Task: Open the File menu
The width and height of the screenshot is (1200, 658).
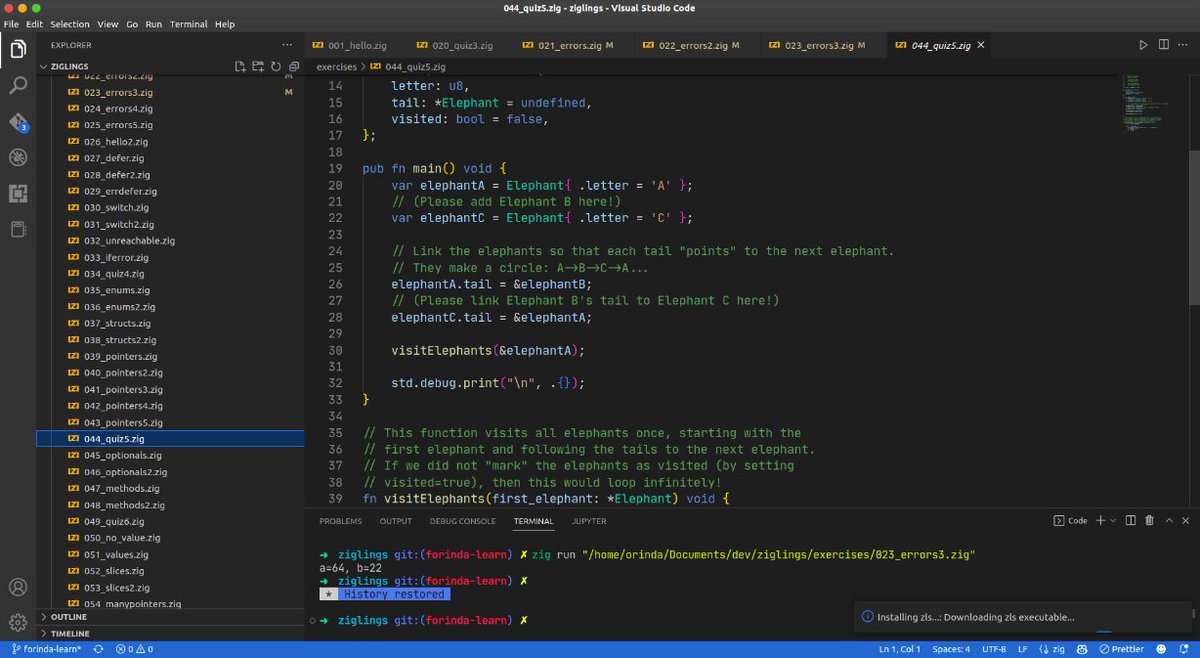Action: click(x=12, y=24)
